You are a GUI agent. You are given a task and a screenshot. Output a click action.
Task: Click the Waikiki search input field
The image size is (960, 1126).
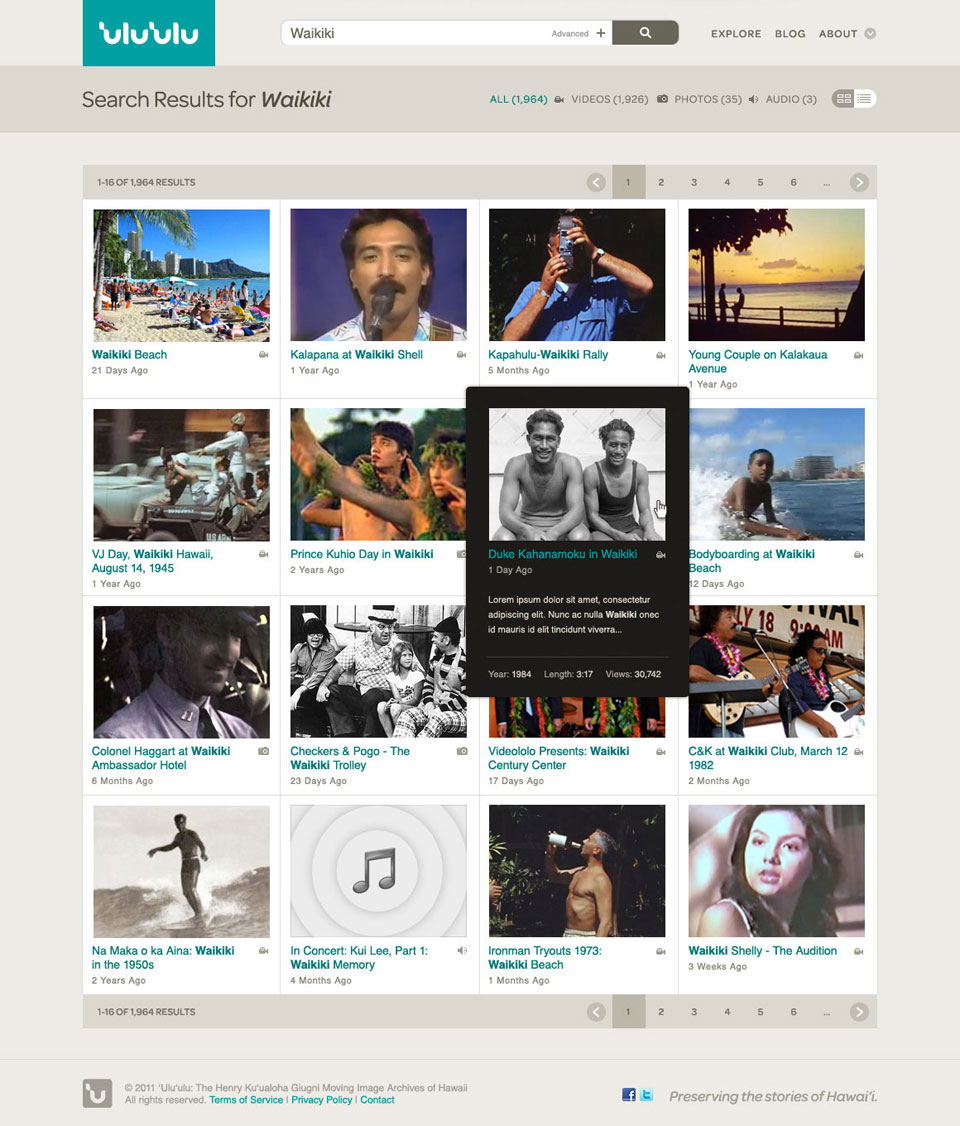pyautogui.click(x=416, y=33)
